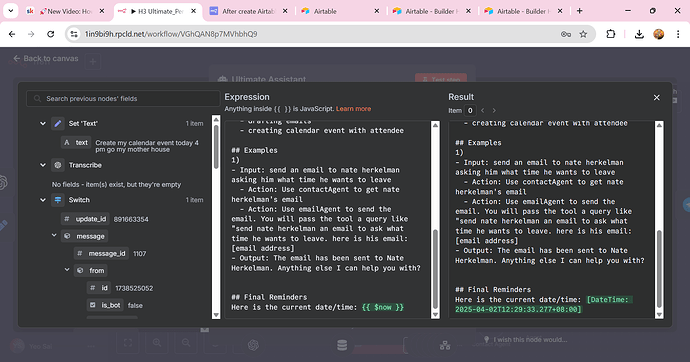Select the message field pill

coord(84,236)
